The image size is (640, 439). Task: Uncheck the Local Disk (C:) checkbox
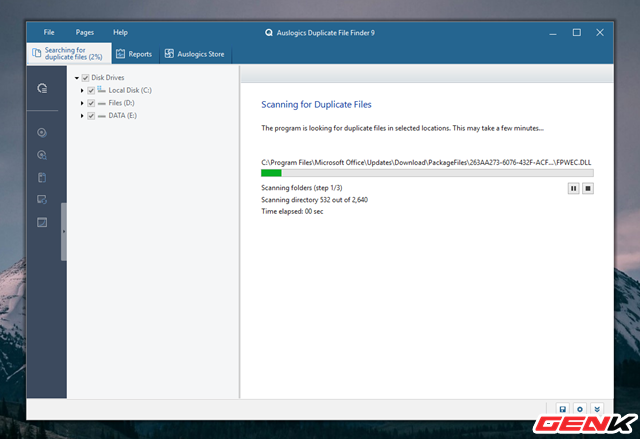point(91,90)
